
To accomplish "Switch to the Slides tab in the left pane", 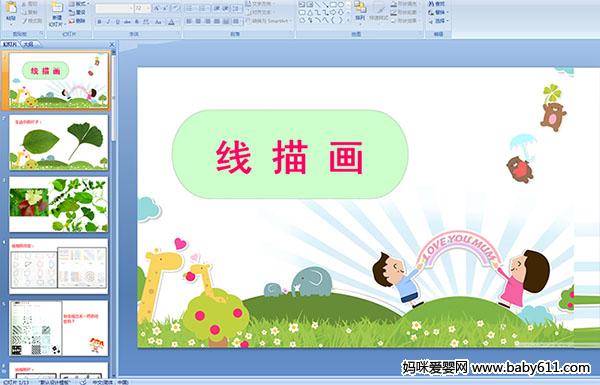I will pos(10,44).
